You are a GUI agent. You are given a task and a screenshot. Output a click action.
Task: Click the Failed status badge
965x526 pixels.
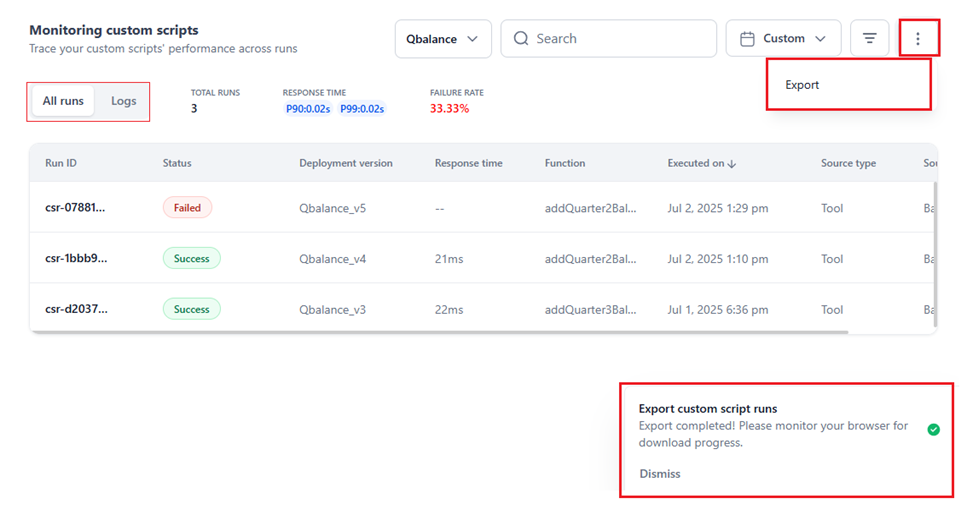click(187, 208)
